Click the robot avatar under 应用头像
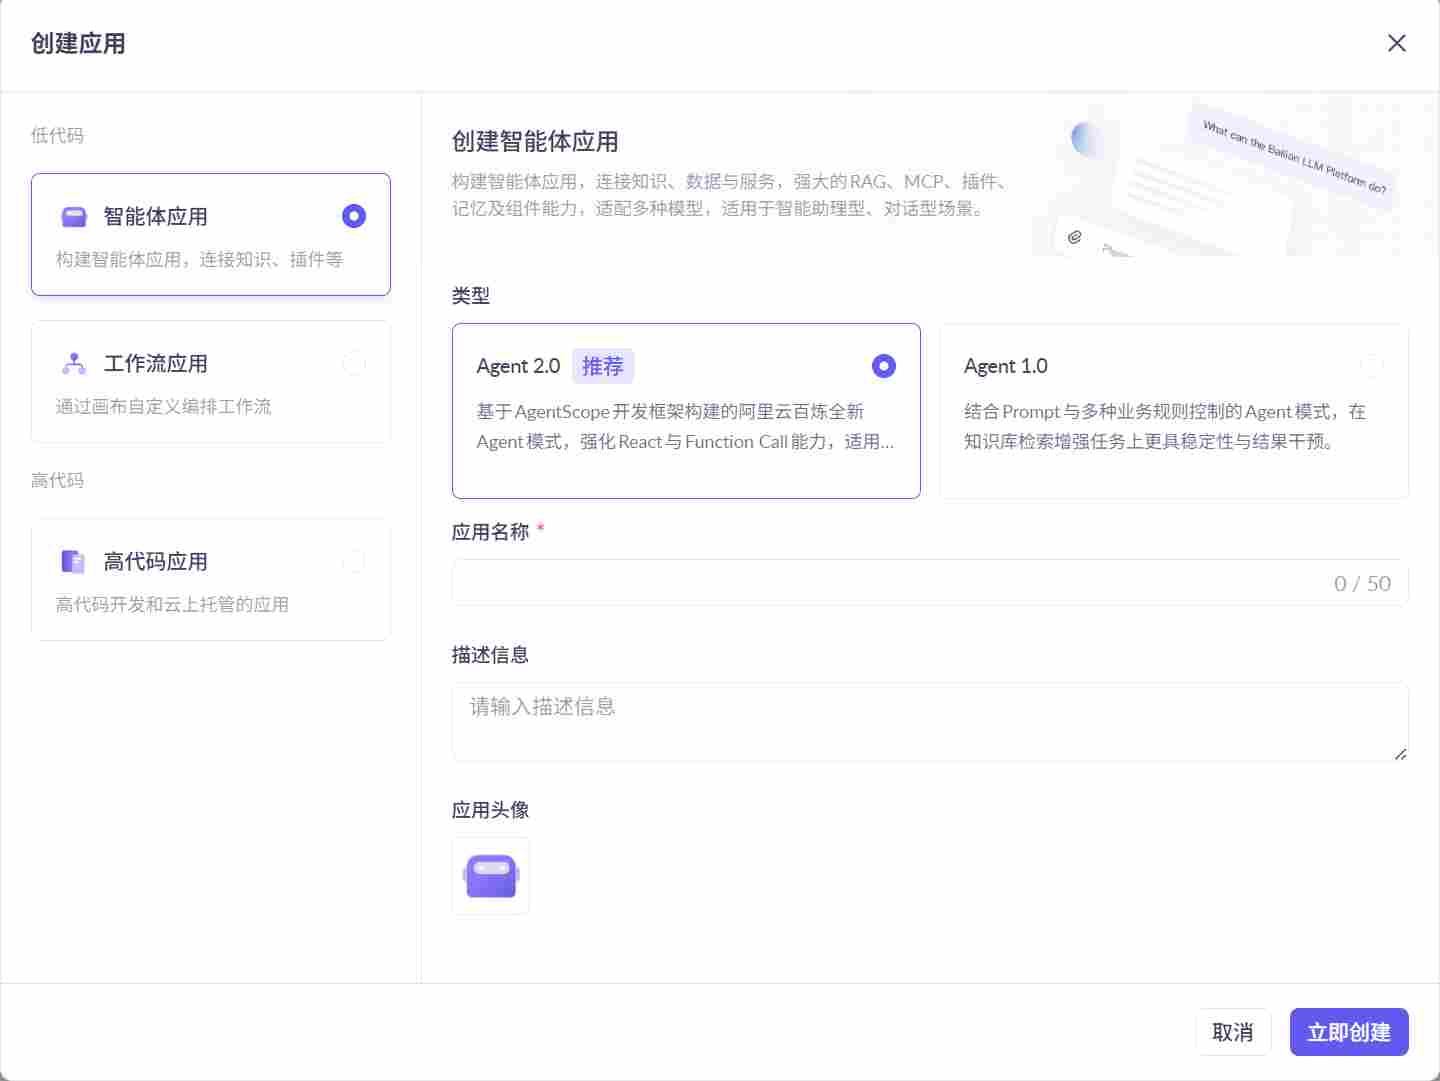The image size is (1440, 1081). point(490,875)
